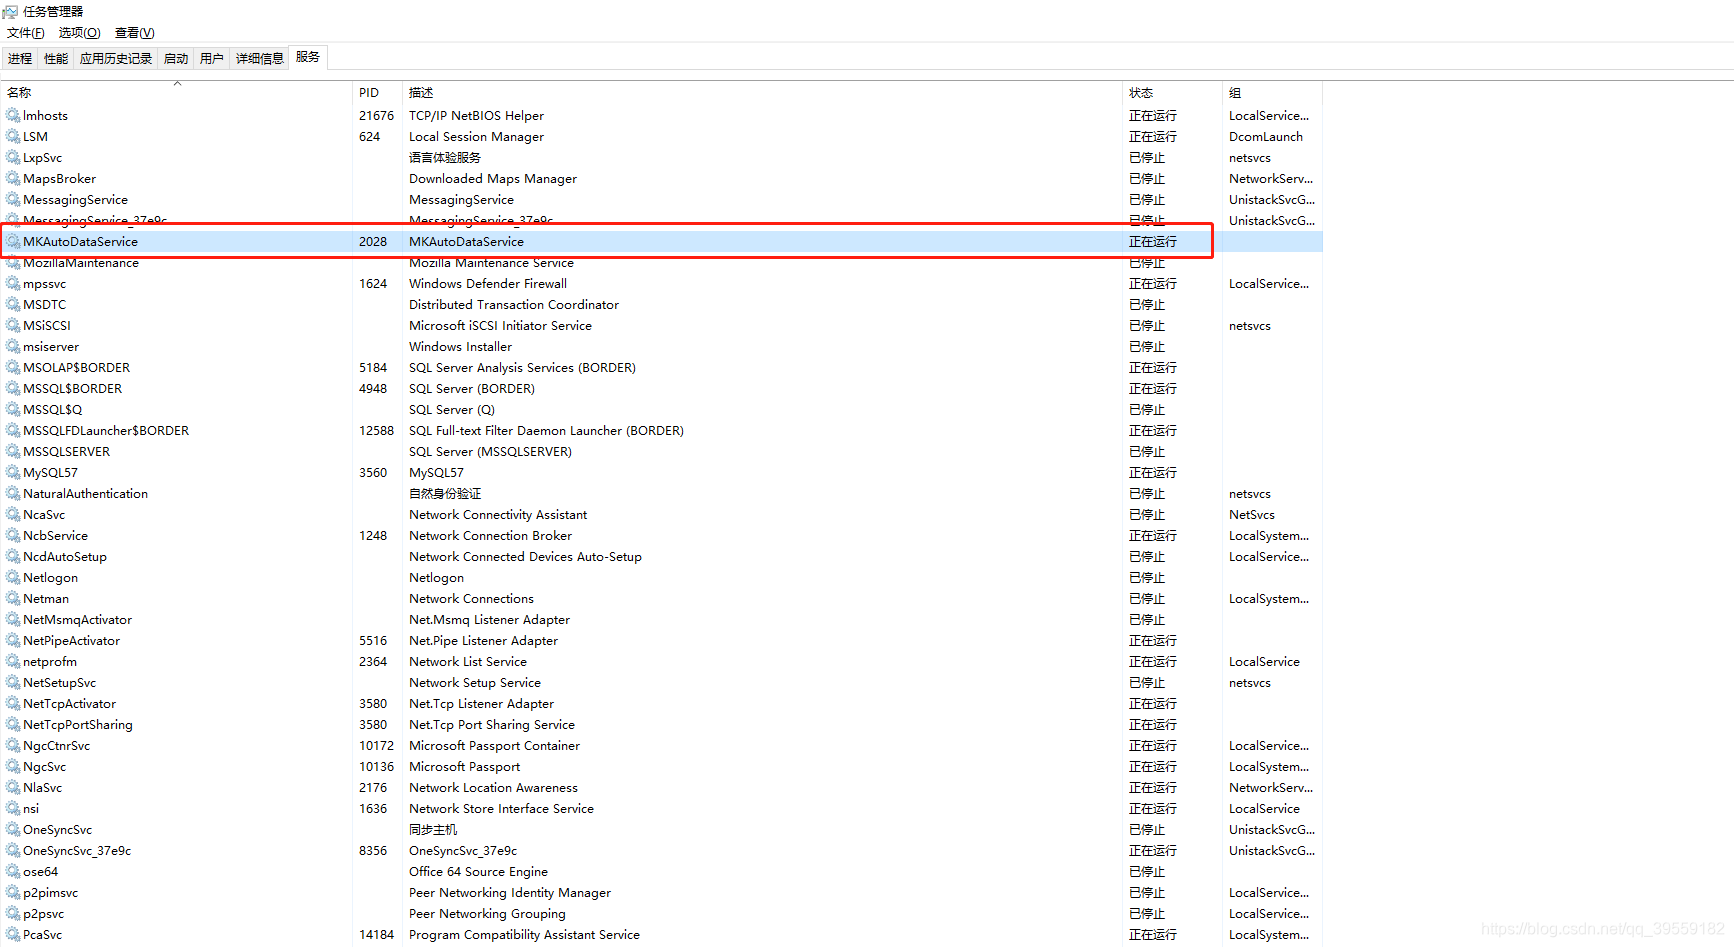This screenshot has width=1734, height=947.
Task: Select the NcdAutoSetup service row
Action: [x=662, y=556]
